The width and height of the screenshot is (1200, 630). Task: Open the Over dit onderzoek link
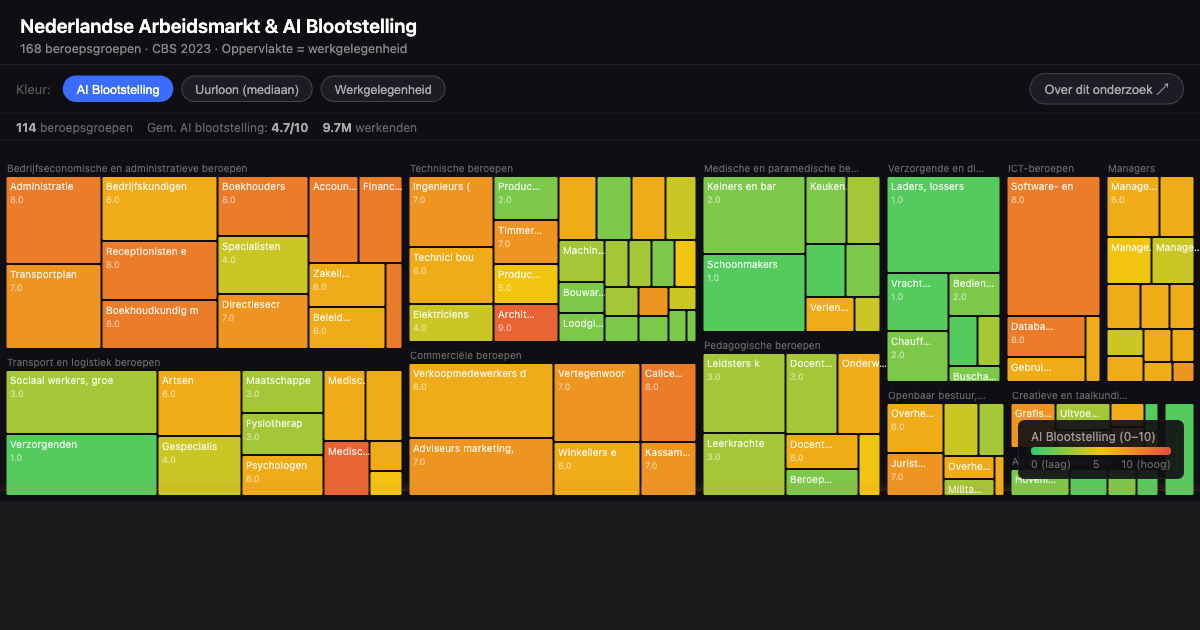point(1106,90)
